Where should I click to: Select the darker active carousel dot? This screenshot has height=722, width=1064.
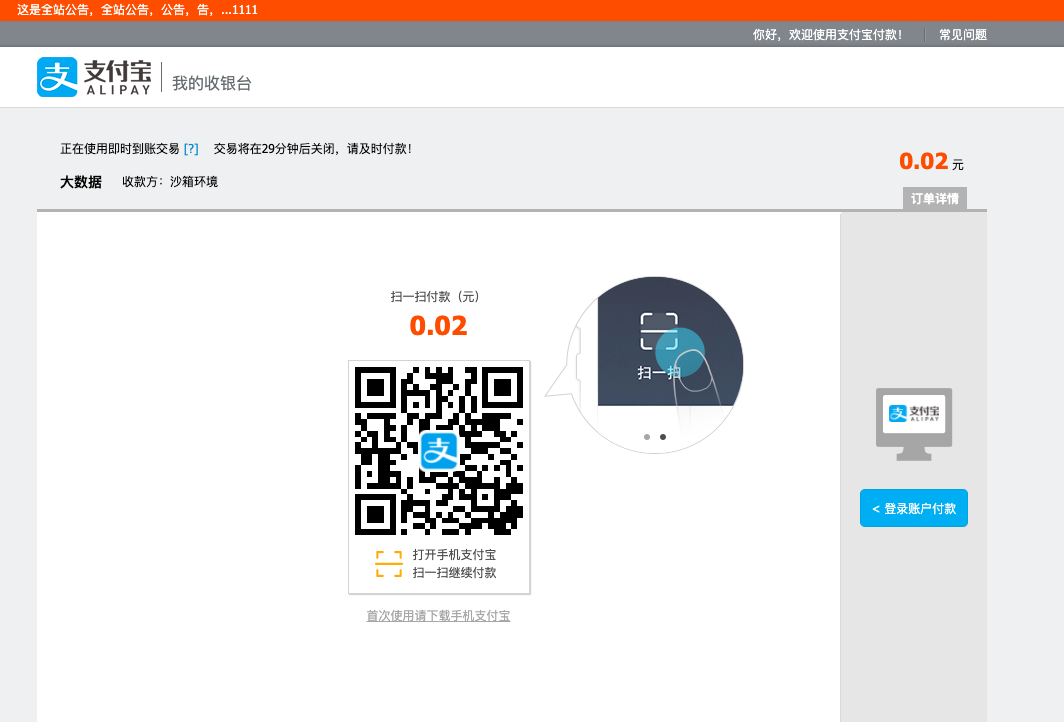coord(663,437)
